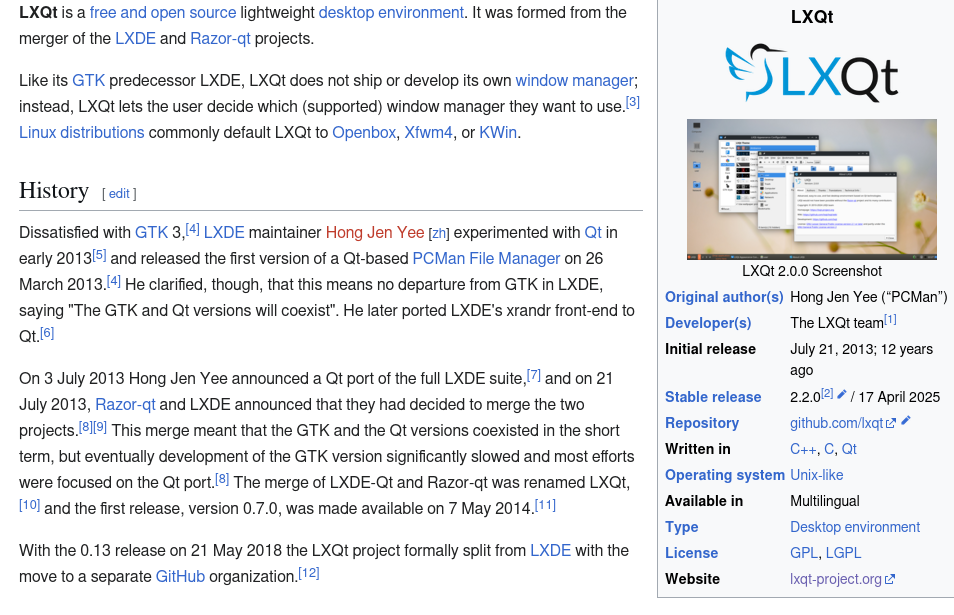954x615 pixels.
Task: Click the 'Multilingual' value in infobox
Action: 824,501
